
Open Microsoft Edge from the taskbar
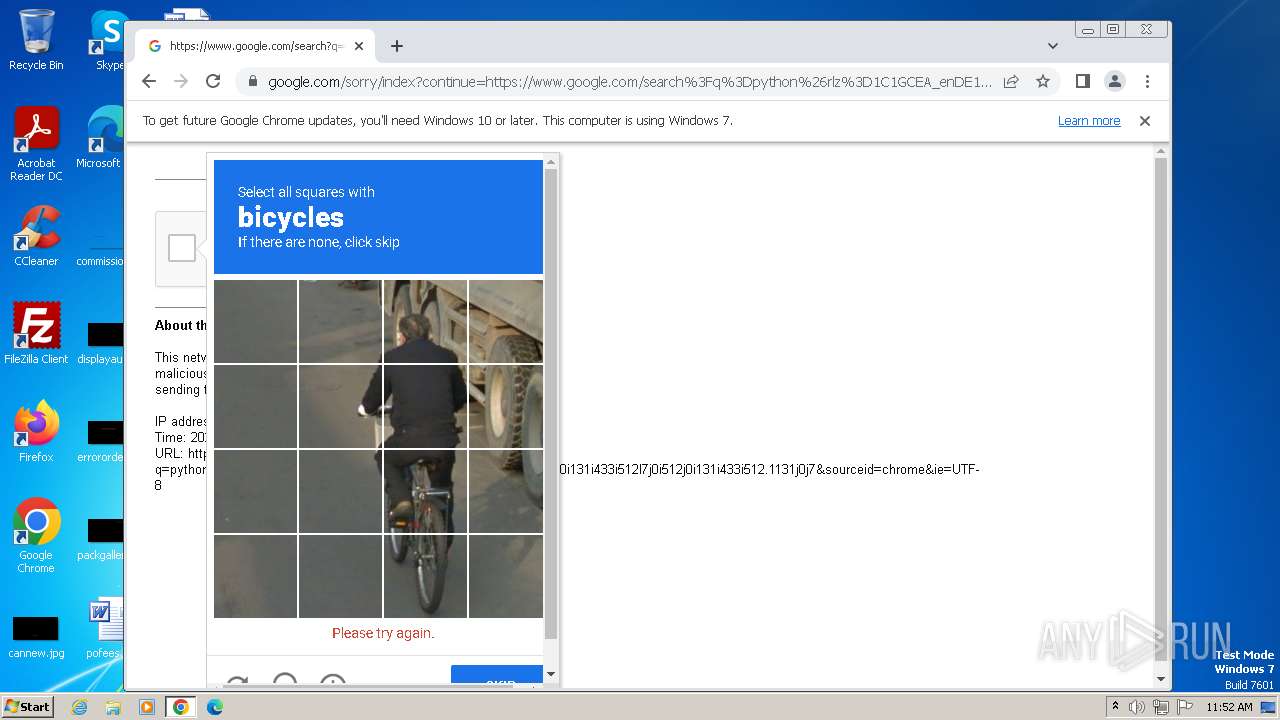[214, 707]
